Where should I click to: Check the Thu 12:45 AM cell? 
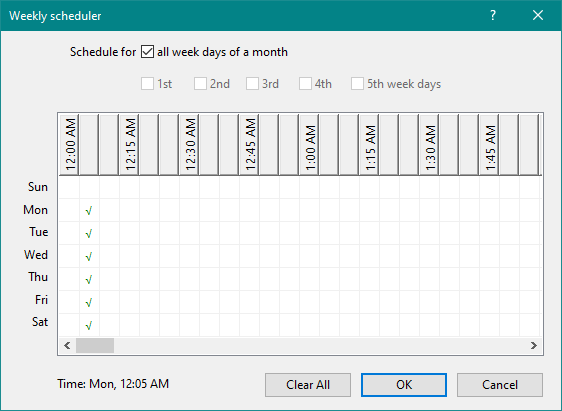pos(249,279)
